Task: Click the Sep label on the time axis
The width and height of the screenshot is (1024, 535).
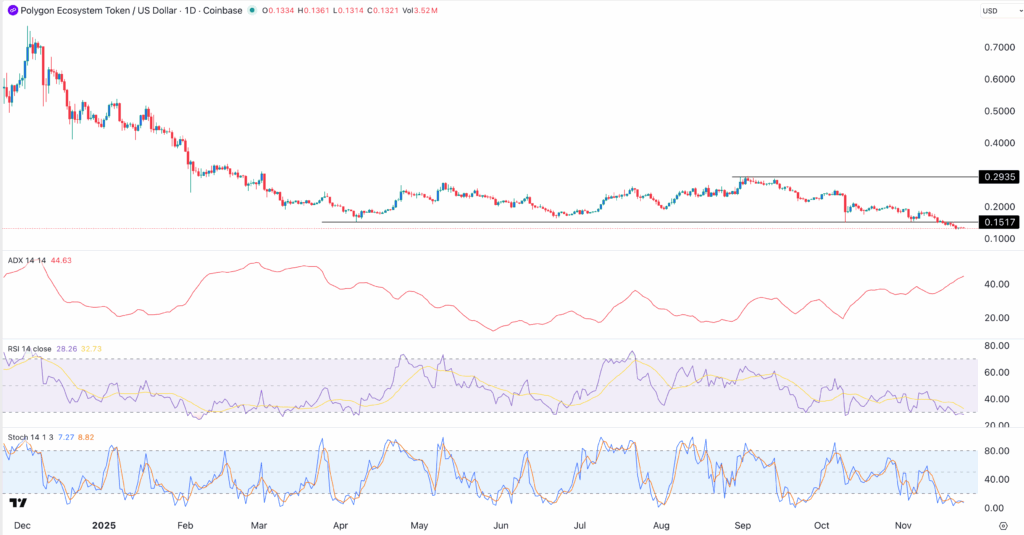Action: point(741,524)
